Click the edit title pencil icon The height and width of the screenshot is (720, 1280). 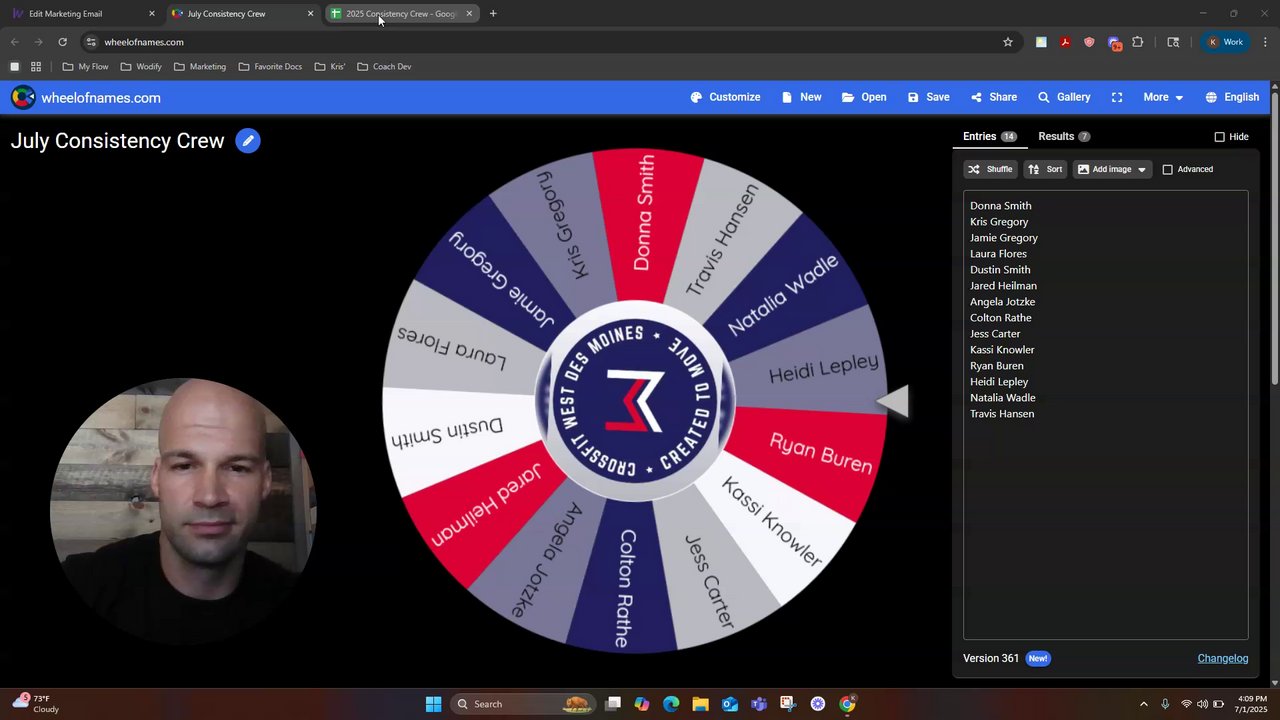click(248, 141)
